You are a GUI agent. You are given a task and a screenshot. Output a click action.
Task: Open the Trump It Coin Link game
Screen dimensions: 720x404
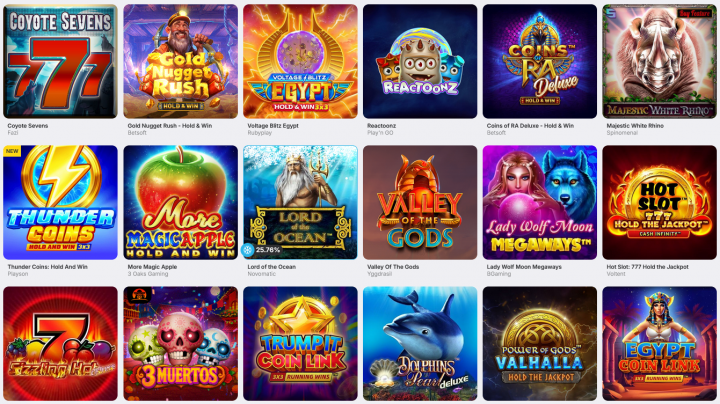300,343
